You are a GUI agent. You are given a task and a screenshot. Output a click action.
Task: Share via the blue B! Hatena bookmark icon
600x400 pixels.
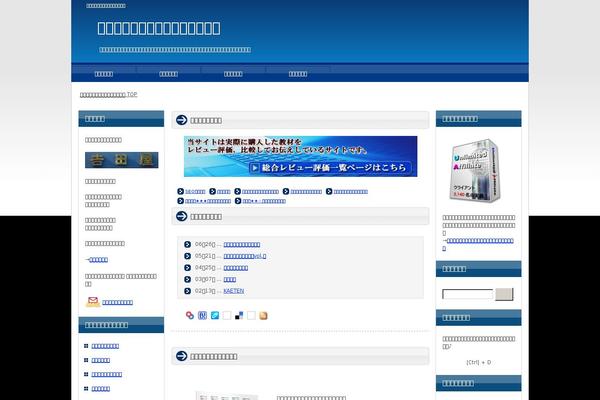[x=202, y=315]
